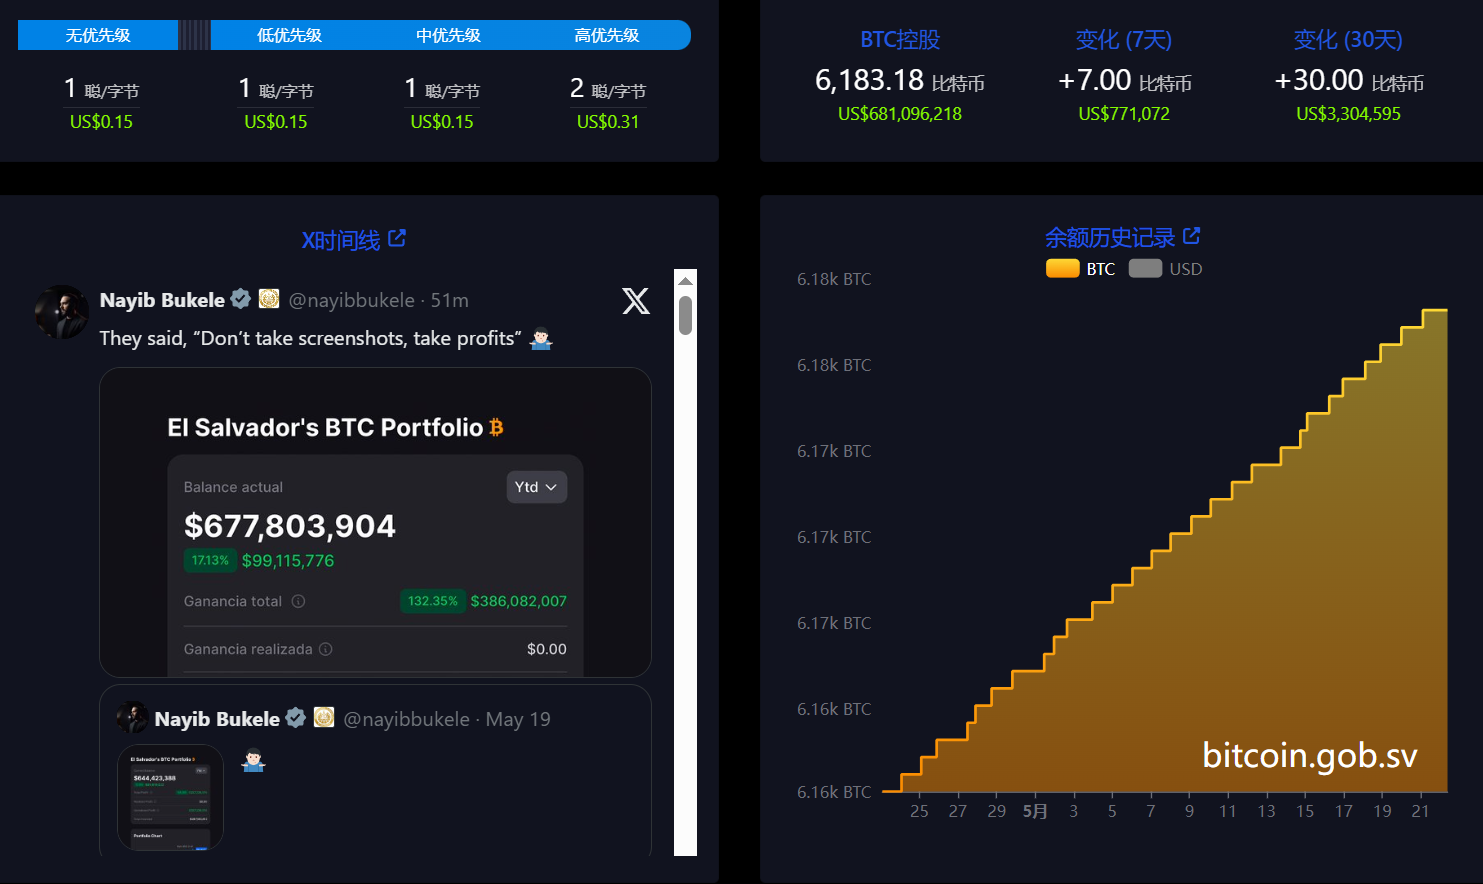Toggle the USD series in the chart legend
Image resolution: width=1483 pixels, height=884 pixels.
coord(1165,269)
